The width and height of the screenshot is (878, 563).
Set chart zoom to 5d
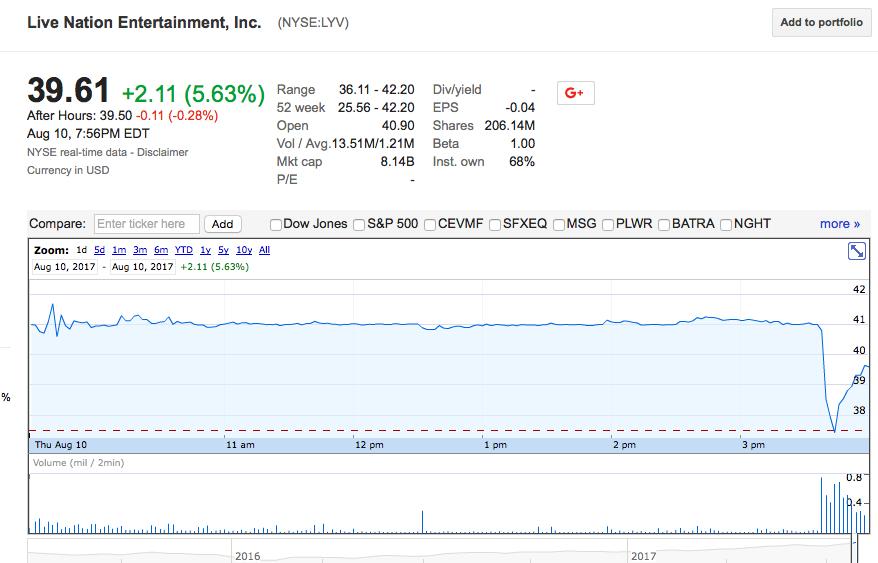pyautogui.click(x=99, y=250)
